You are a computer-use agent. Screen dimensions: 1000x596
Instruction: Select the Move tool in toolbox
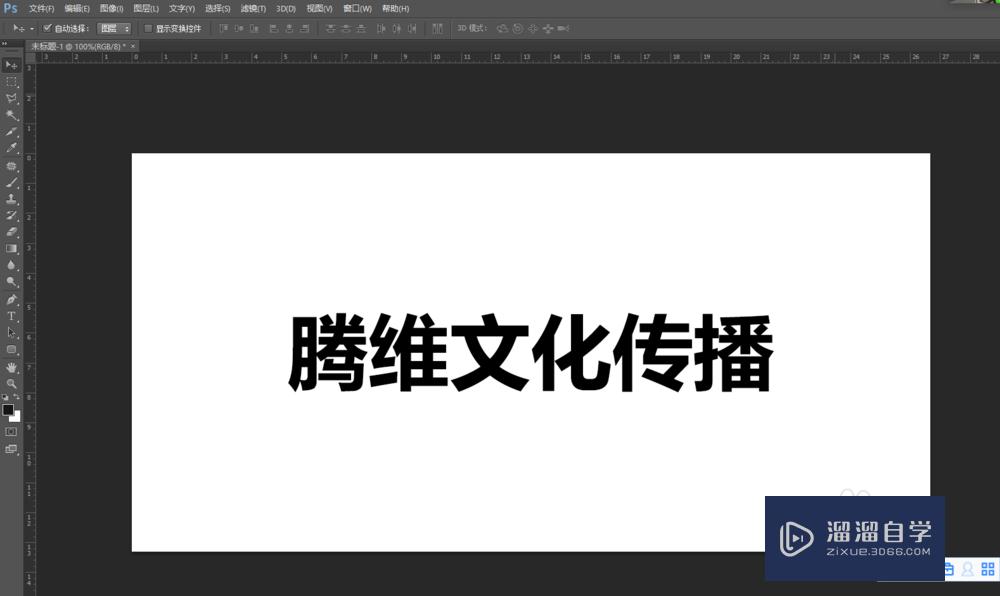tap(11, 65)
